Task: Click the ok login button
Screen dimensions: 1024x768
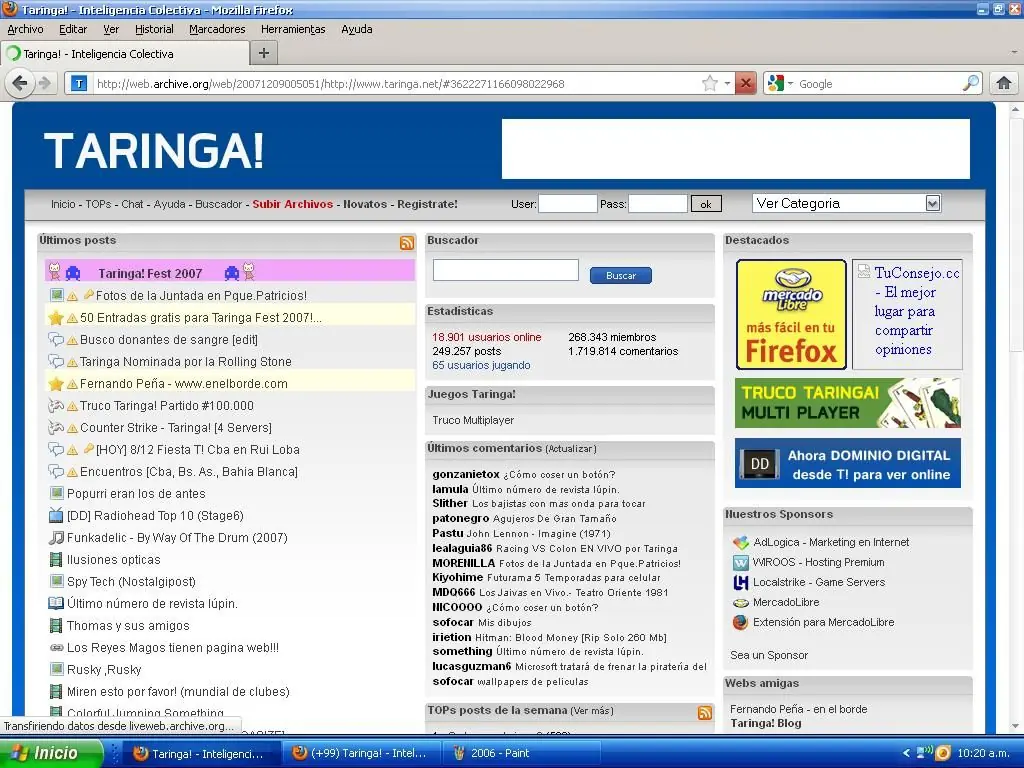Action: [706, 204]
